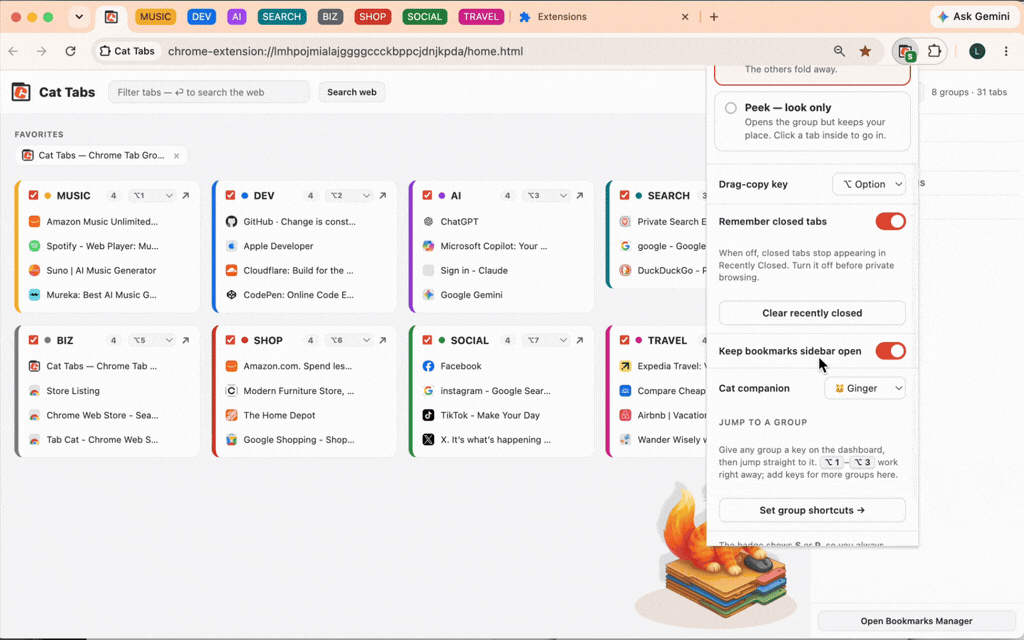Switch to the MUSIC tab group chip
Image resolution: width=1024 pixels, height=640 pixels.
155,17
